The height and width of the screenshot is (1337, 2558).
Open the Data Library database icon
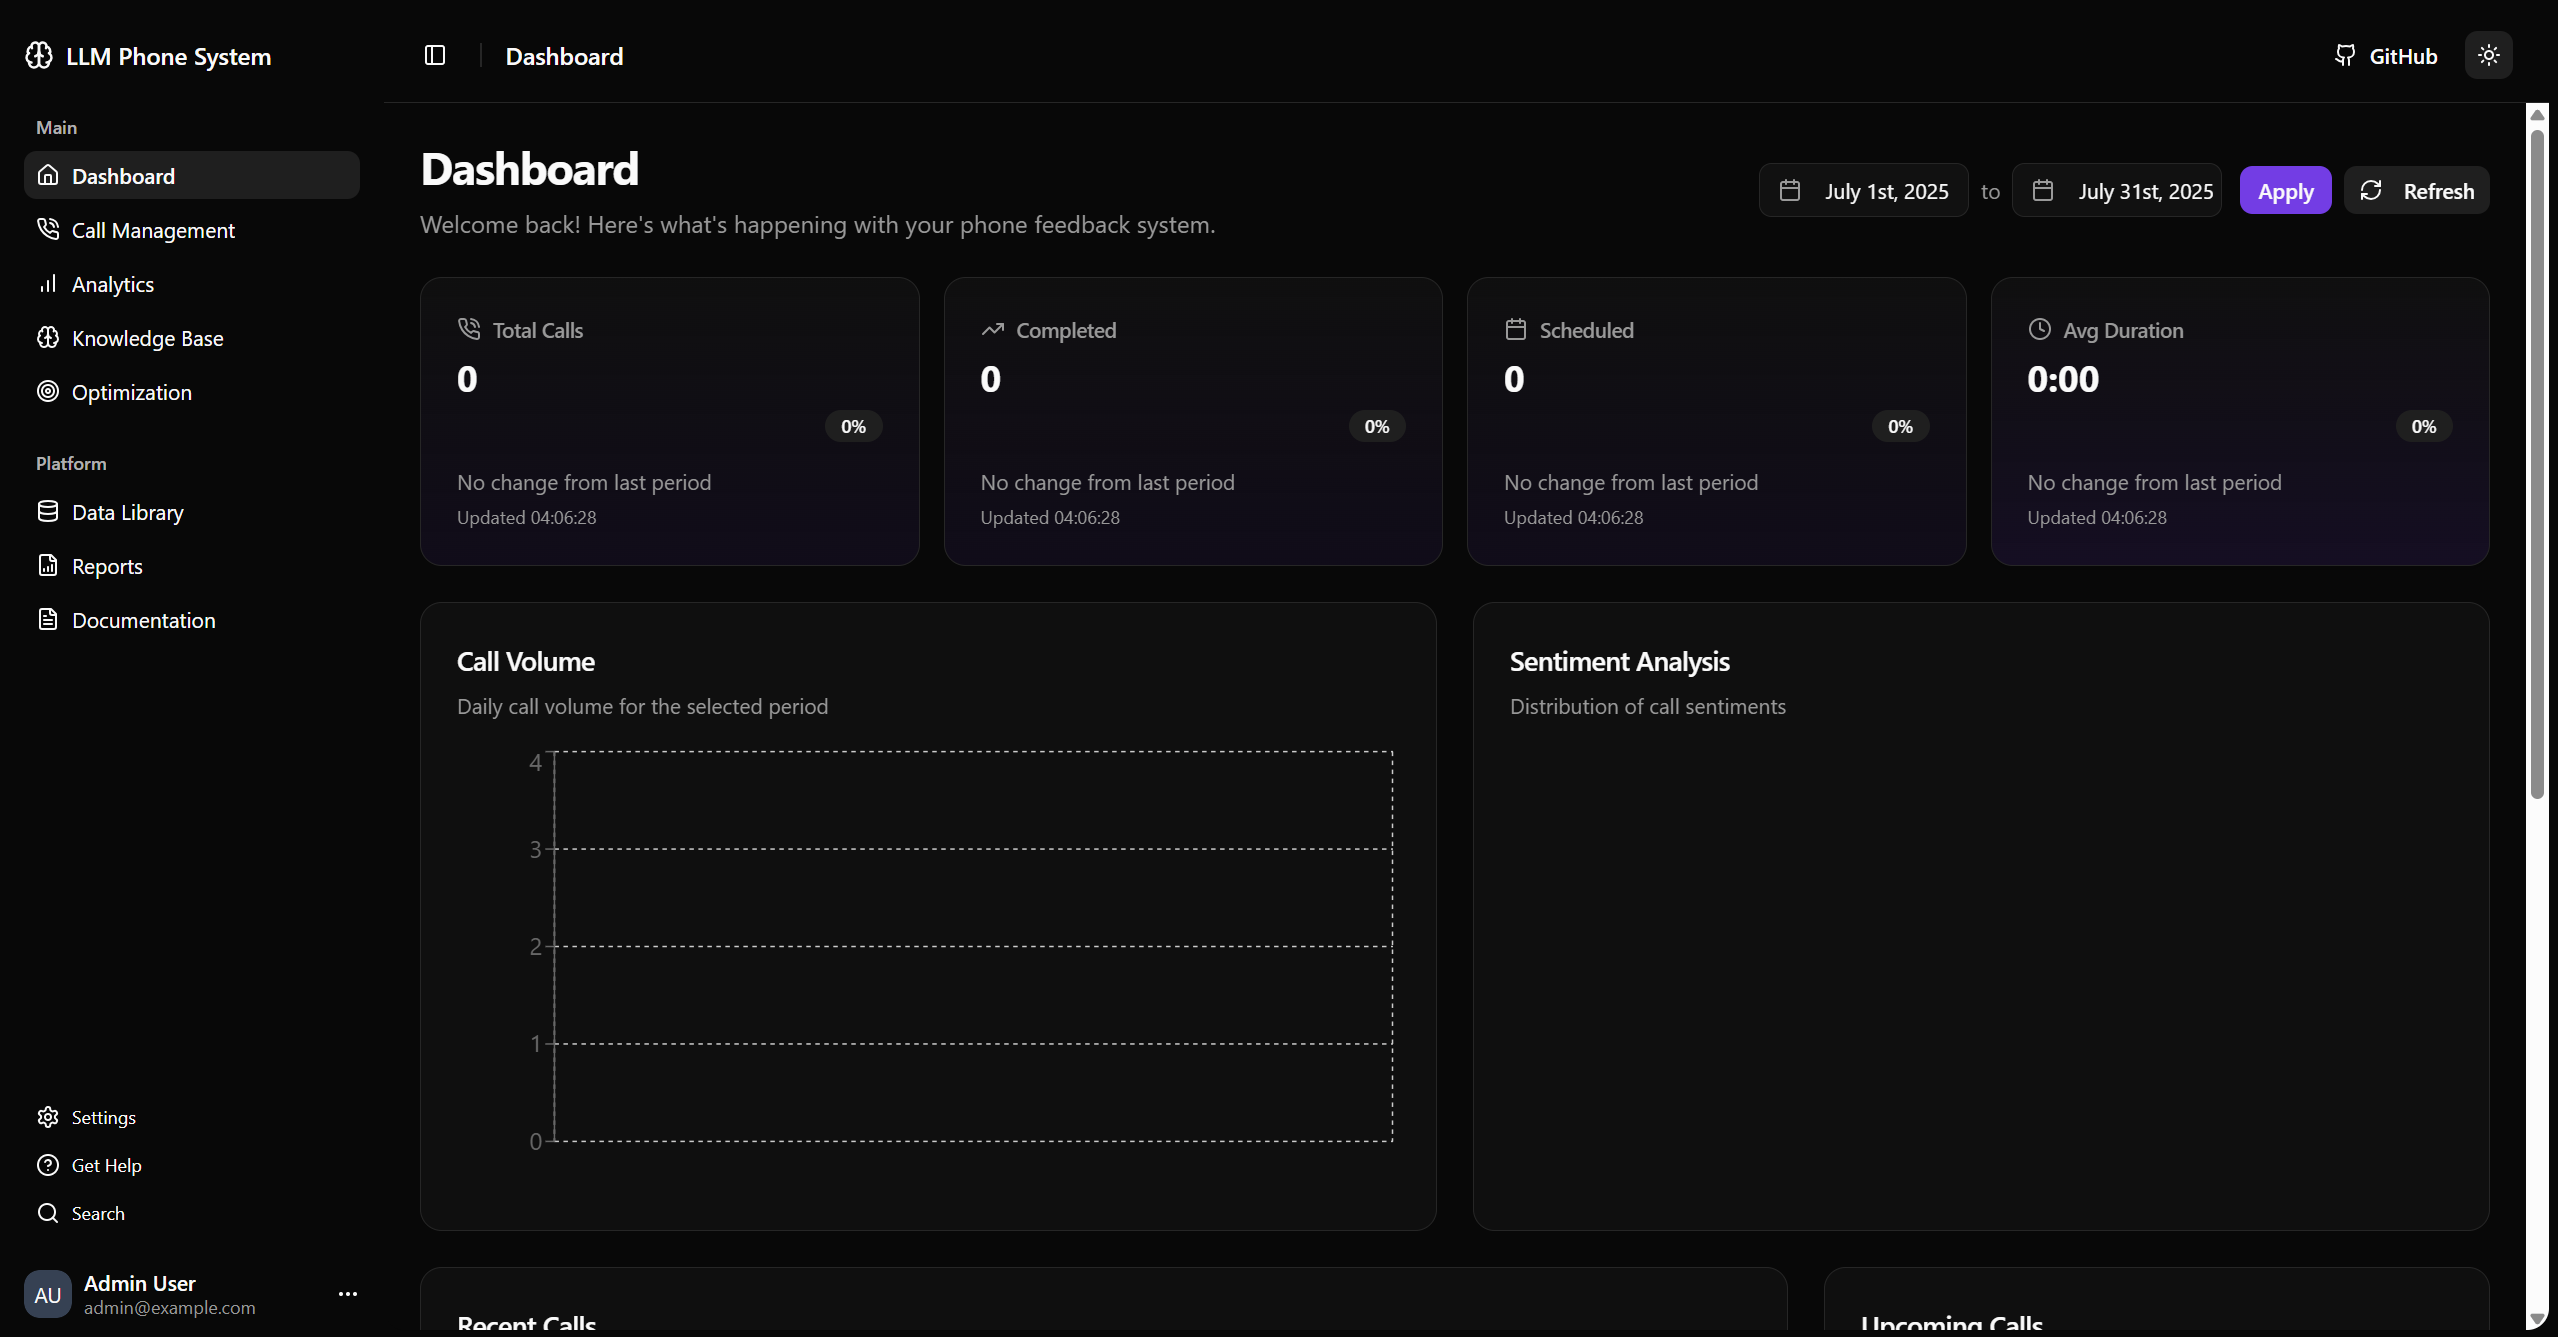48,512
